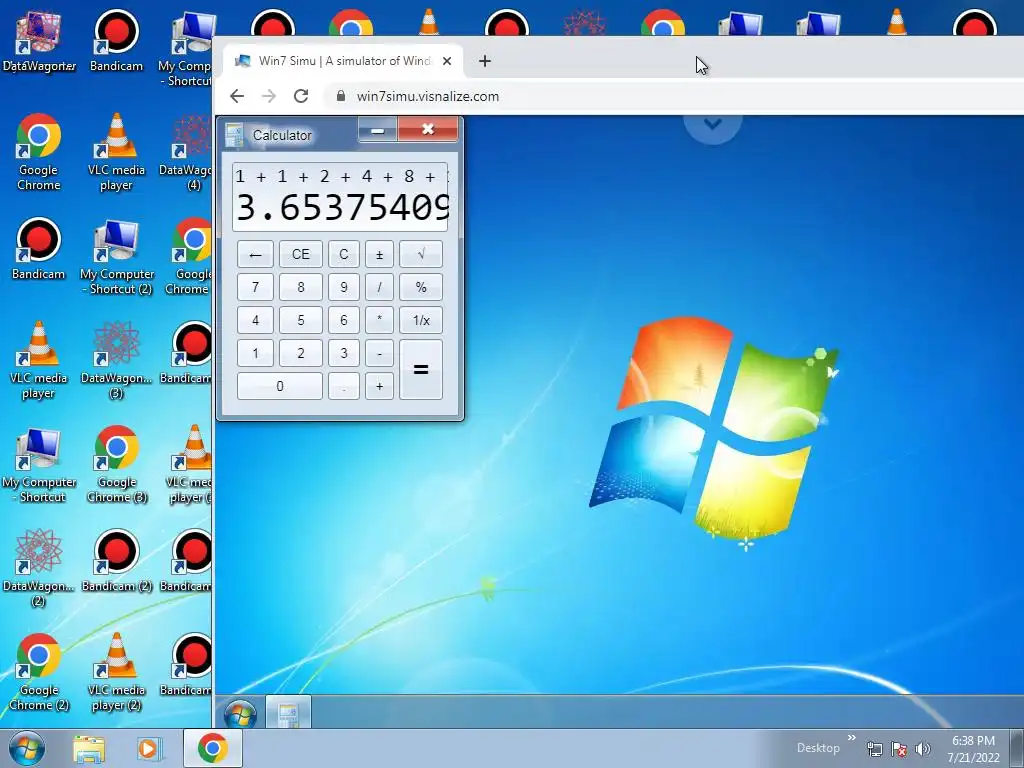Screen dimensions: 1024x768
Task: Expand the Desktop toolbar chevron
Action: (852, 738)
